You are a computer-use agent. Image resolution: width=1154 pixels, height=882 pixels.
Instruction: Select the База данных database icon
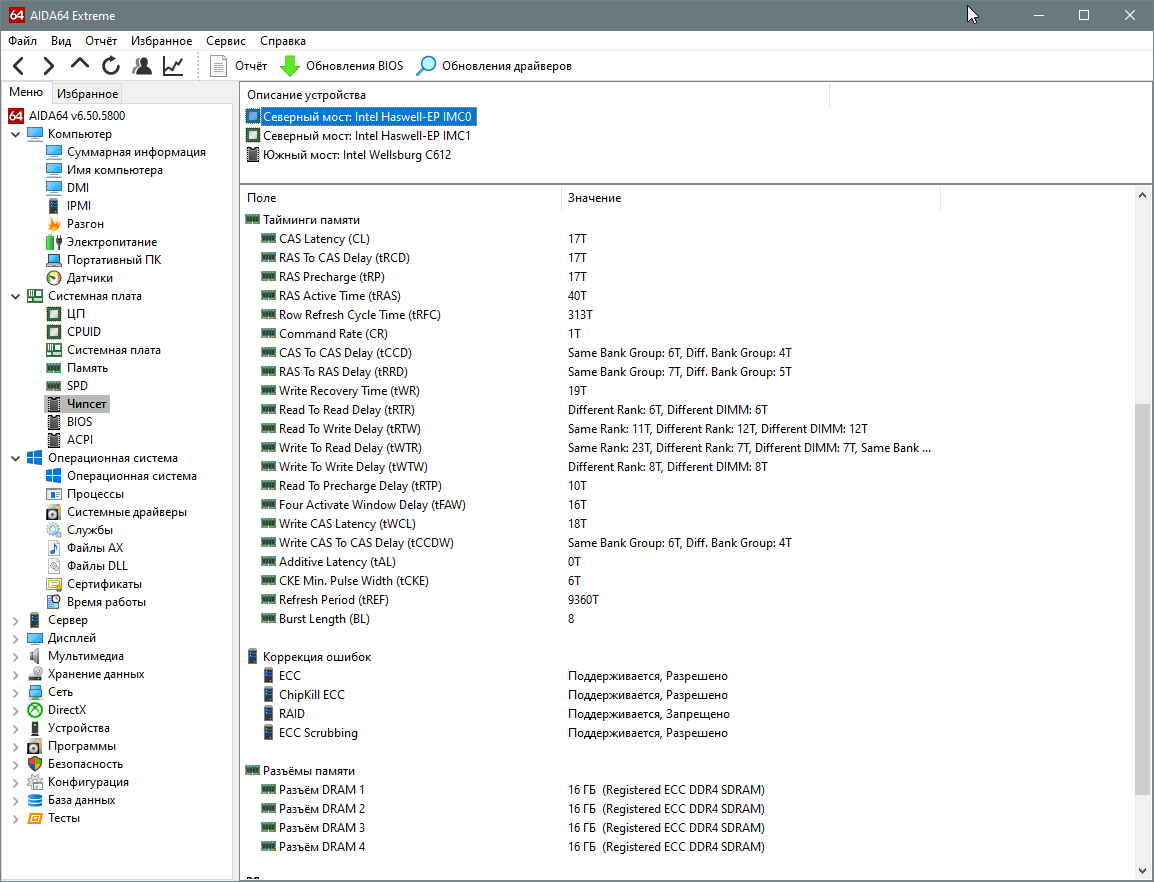click(35, 800)
